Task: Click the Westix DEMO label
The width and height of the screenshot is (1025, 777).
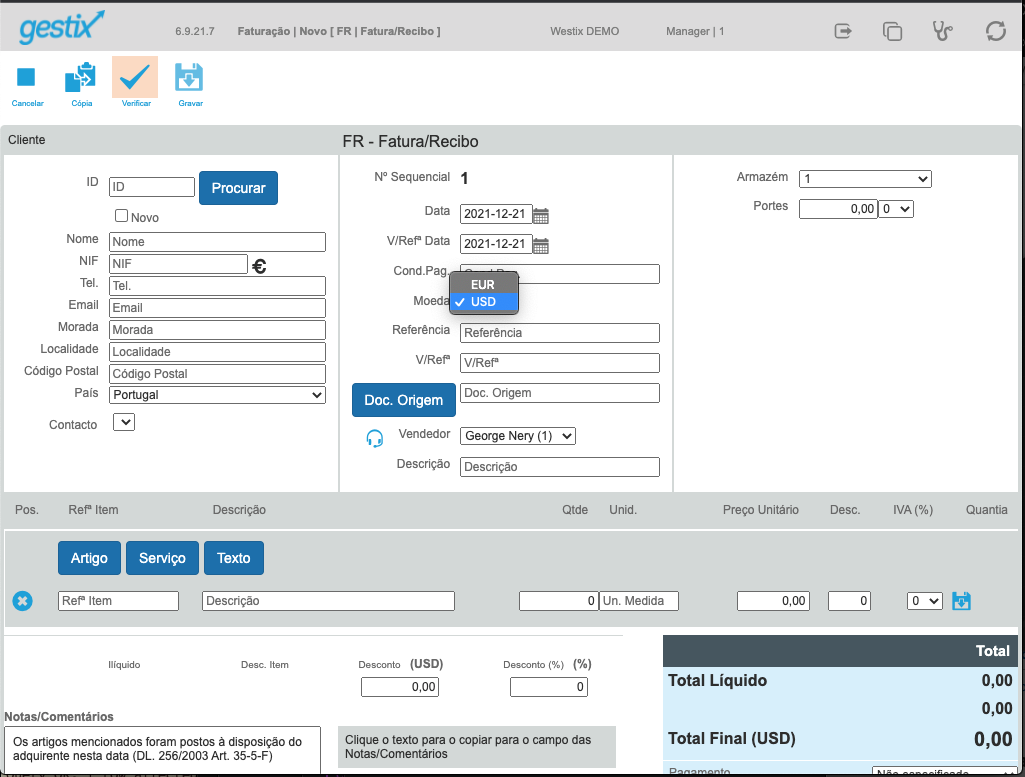Action: pos(584,31)
